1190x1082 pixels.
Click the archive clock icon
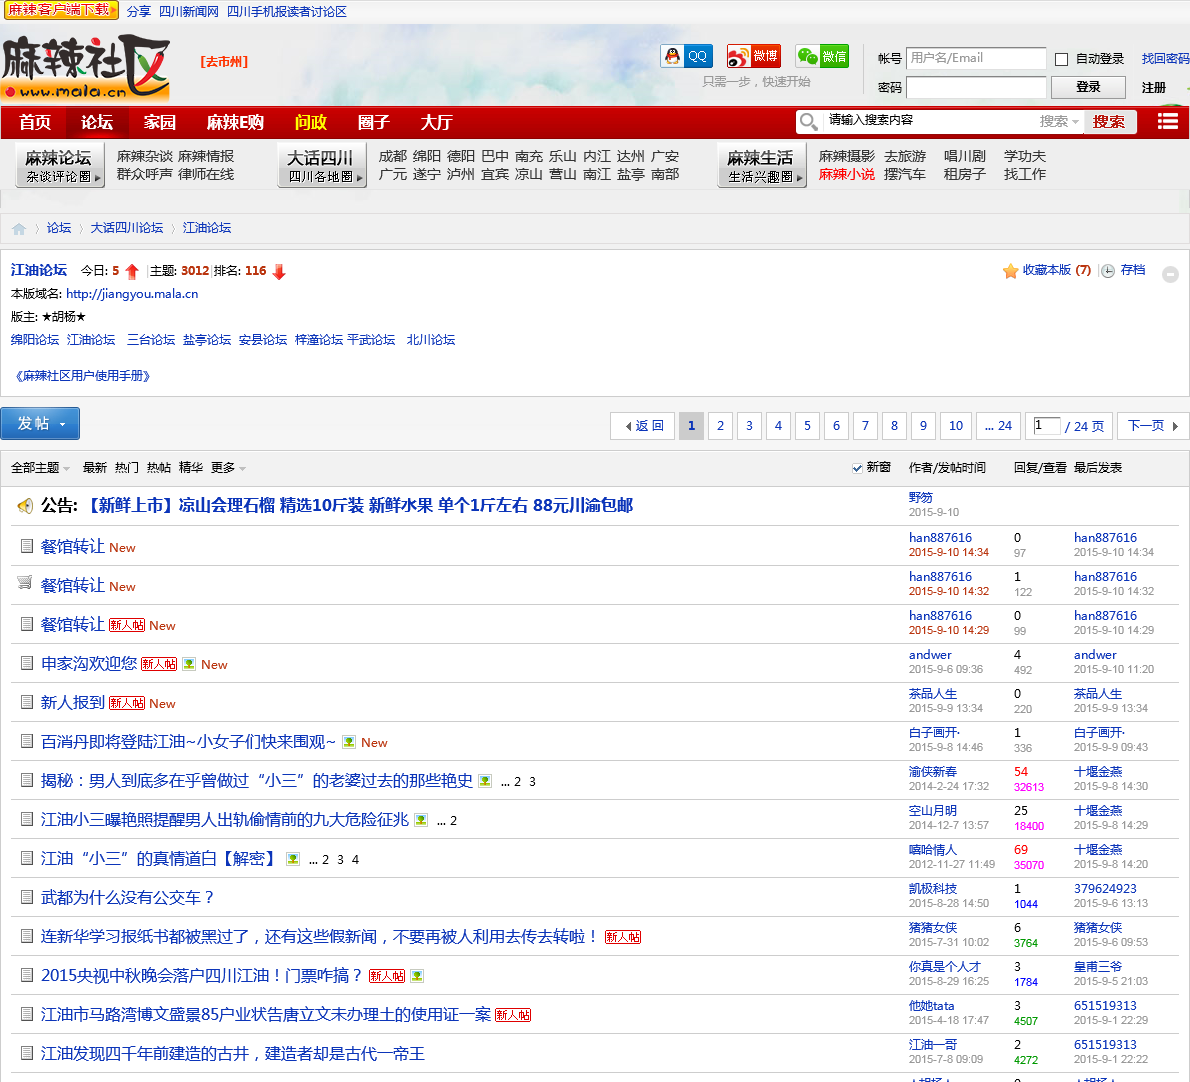pyautogui.click(x=1108, y=271)
